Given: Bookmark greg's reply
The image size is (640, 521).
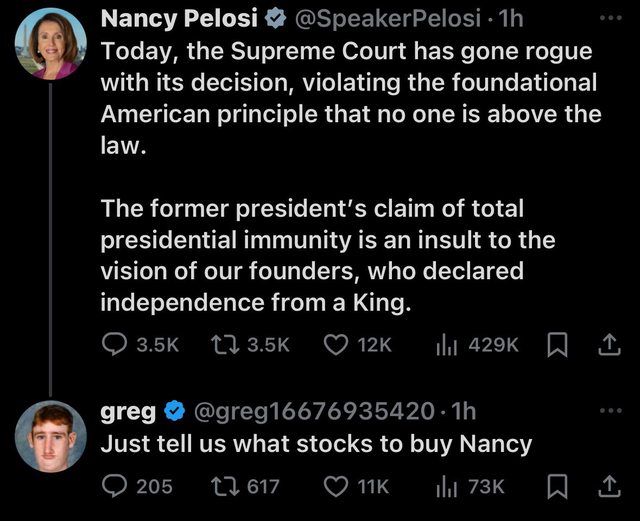Looking at the screenshot, I should tap(557, 486).
